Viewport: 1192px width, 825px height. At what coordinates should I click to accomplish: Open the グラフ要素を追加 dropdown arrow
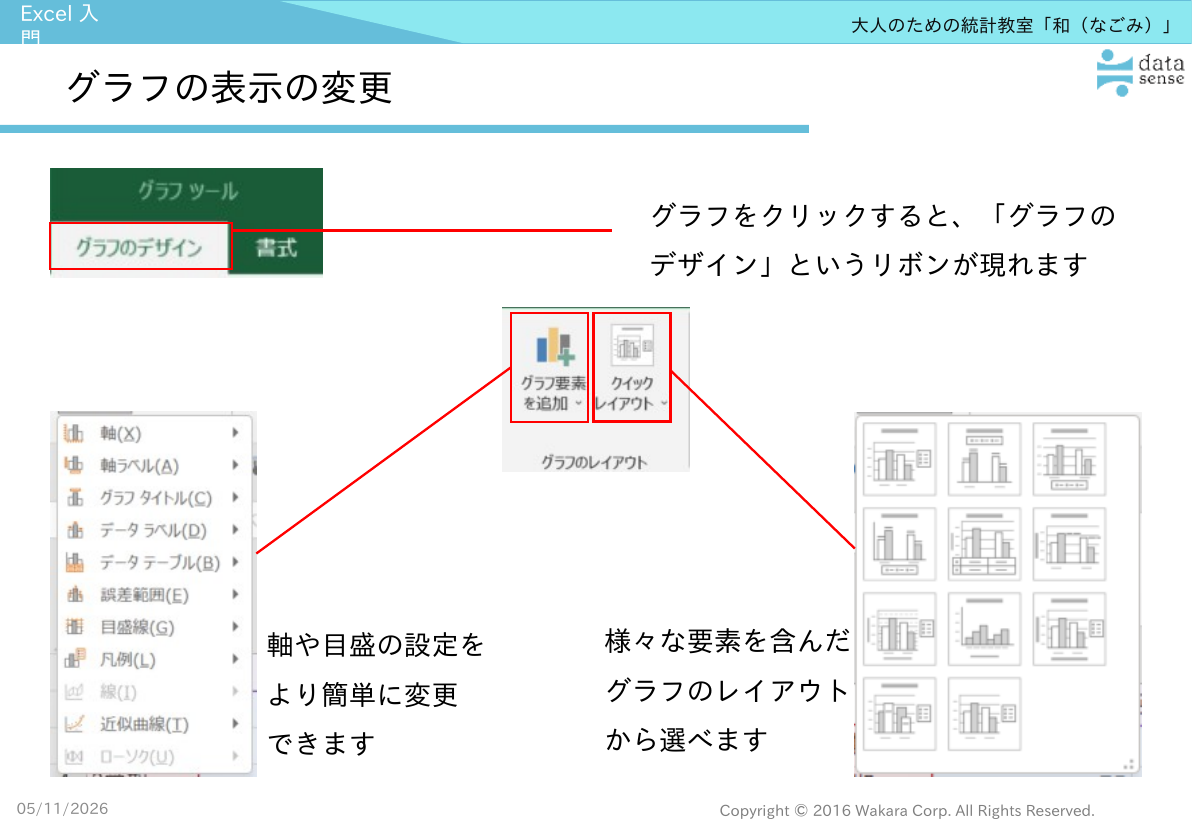pos(579,404)
